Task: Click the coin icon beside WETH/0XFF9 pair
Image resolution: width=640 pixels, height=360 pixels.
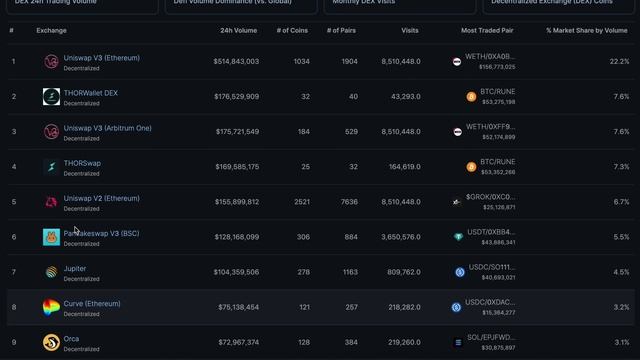Action: (458, 132)
